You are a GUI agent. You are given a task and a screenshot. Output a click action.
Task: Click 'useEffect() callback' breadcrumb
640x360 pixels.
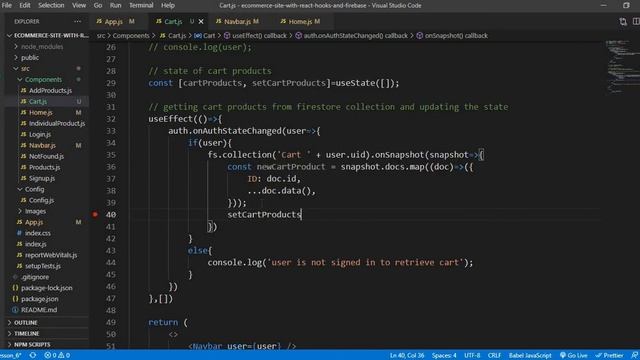pyautogui.click(x=259, y=36)
